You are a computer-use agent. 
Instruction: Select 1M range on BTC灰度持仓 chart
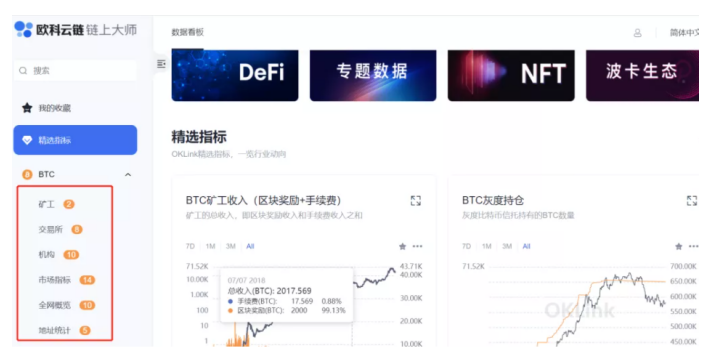pyautogui.click(x=487, y=246)
